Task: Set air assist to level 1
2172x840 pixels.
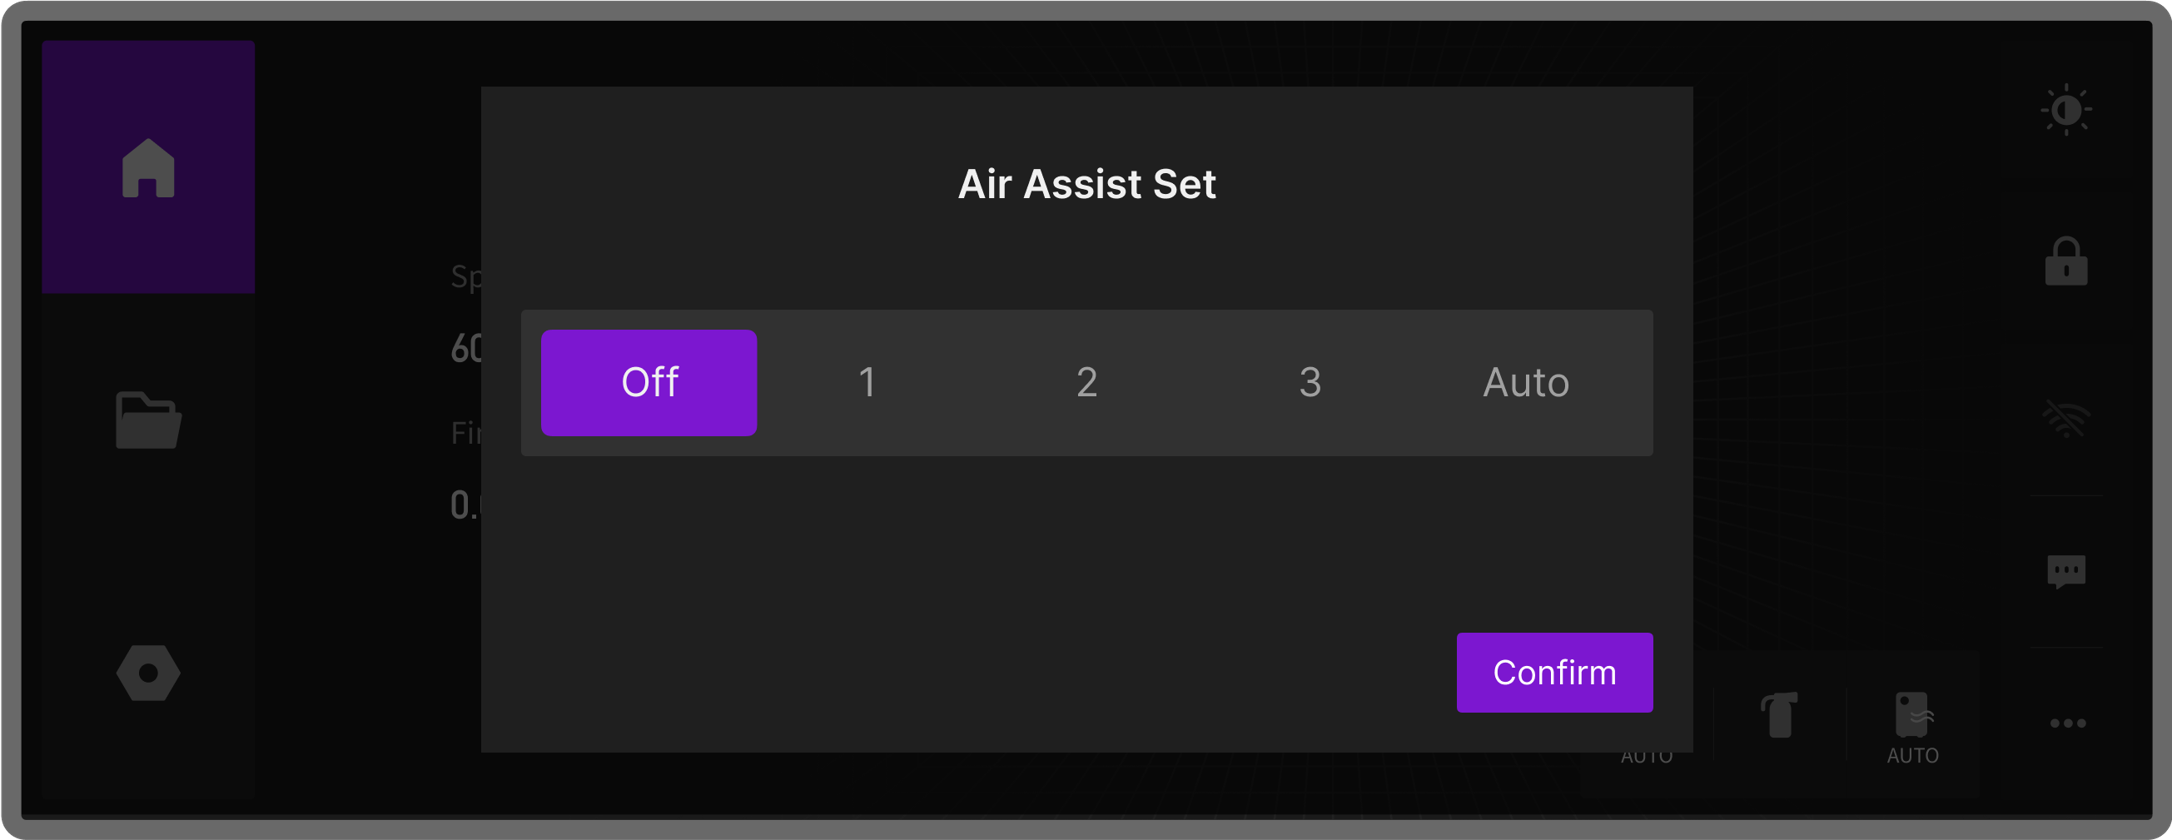Action: point(867,382)
